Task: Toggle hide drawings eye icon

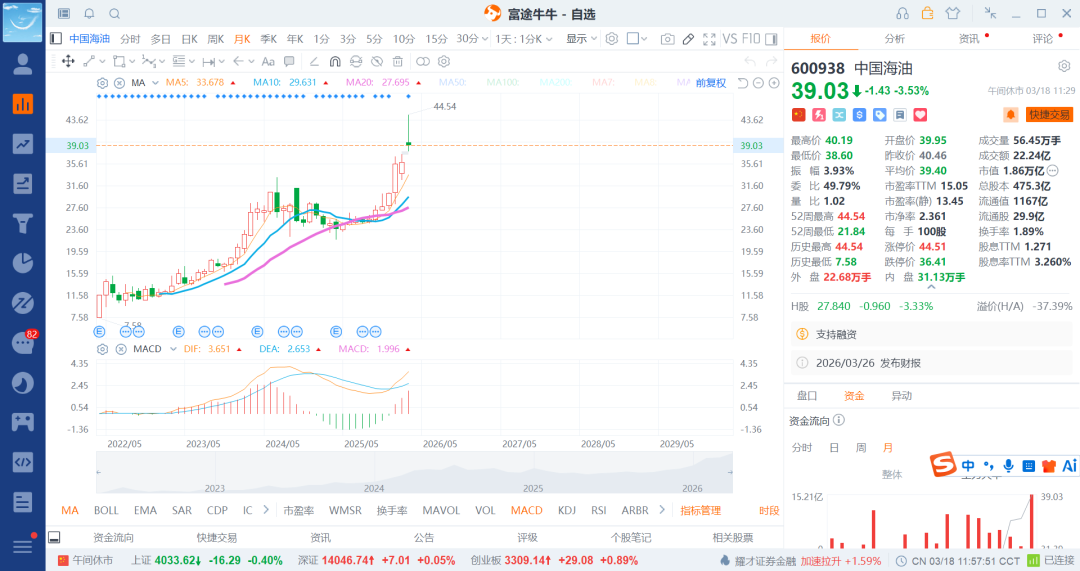Action: pyautogui.click(x=376, y=61)
